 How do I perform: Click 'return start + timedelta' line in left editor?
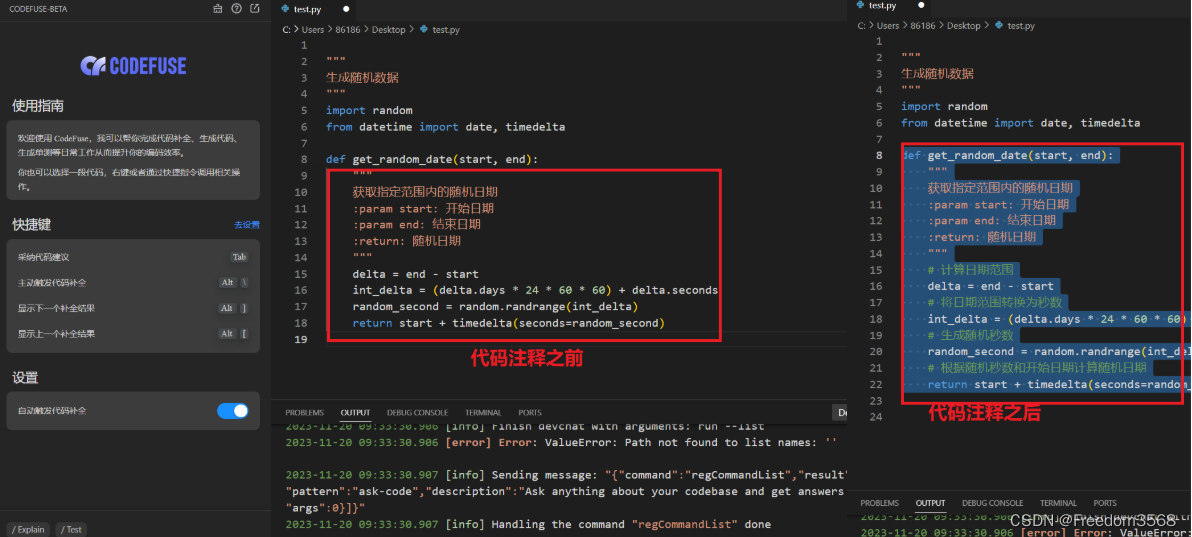pyautogui.click(x=509, y=323)
